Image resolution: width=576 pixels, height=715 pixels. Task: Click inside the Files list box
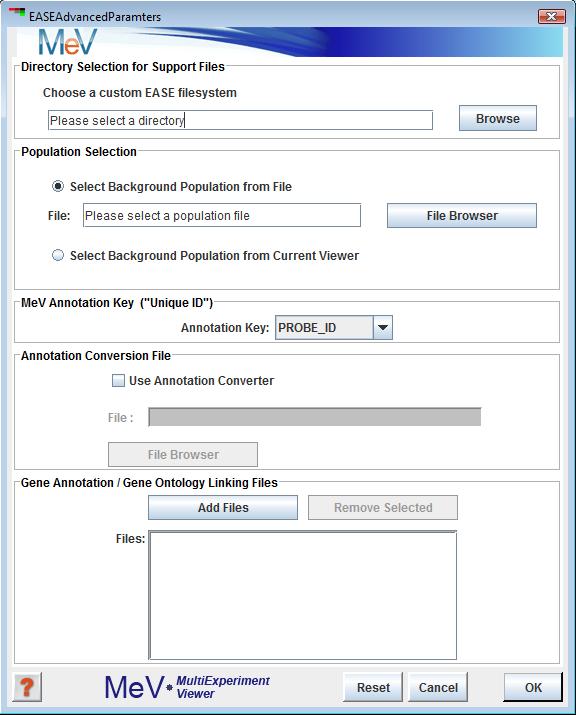click(x=303, y=596)
